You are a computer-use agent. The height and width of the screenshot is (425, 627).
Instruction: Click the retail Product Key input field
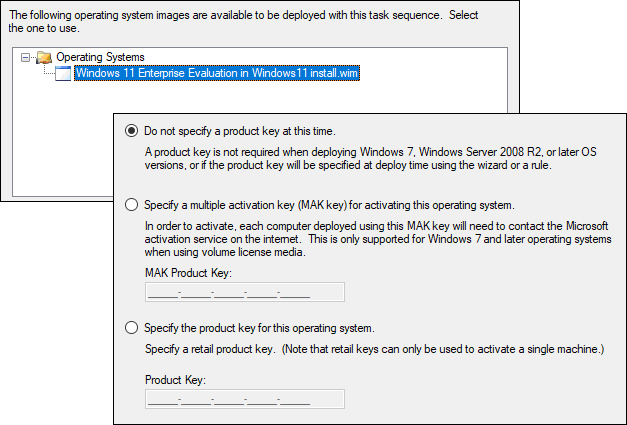(x=245, y=399)
